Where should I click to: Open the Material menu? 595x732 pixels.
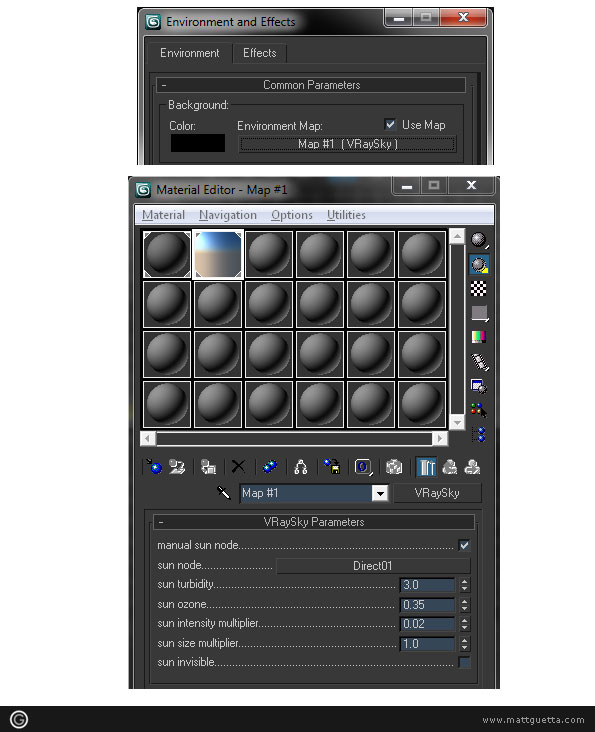click(x=163, y=215)
